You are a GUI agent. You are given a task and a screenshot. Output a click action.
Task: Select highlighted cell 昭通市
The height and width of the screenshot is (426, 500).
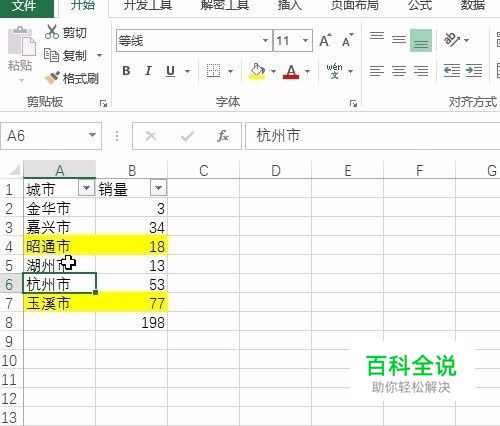60,246
